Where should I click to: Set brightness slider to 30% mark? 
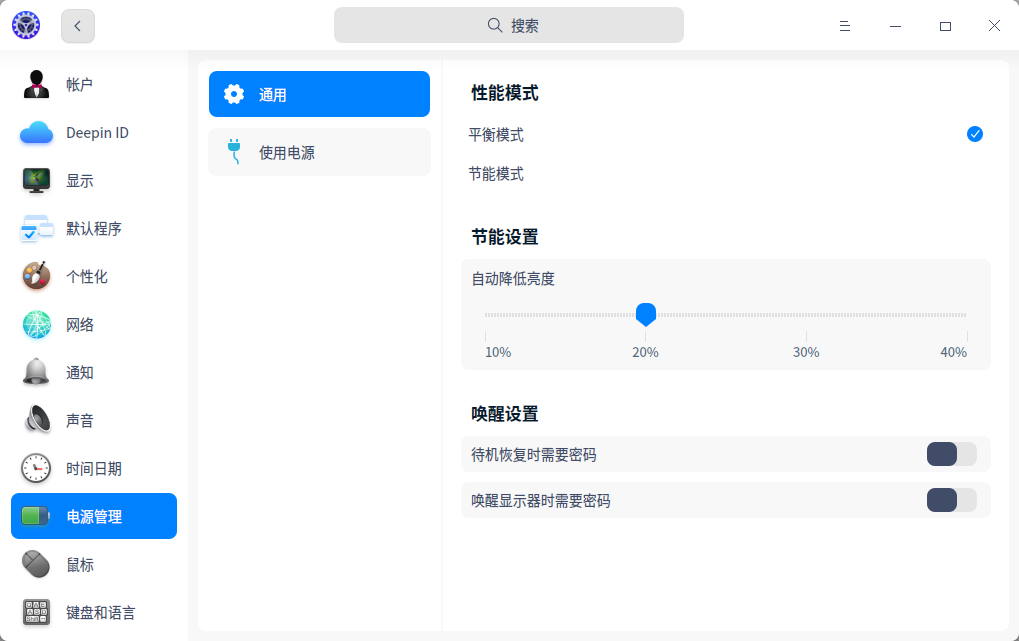(x=806, y=316)
